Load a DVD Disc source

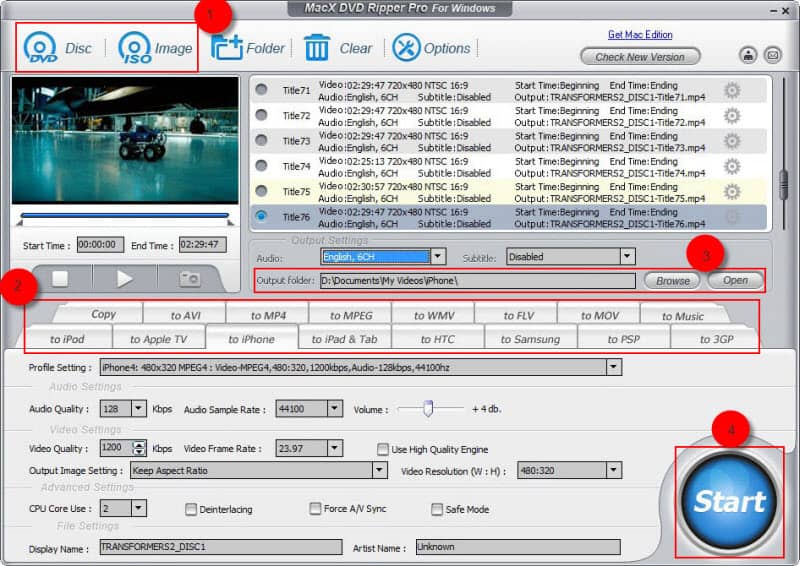[58, 48]
